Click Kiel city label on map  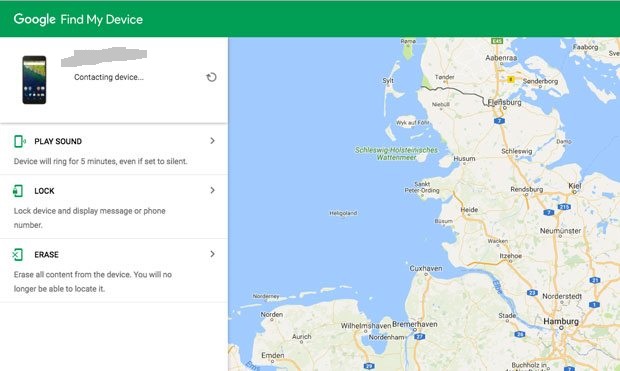tap(575, 186)
